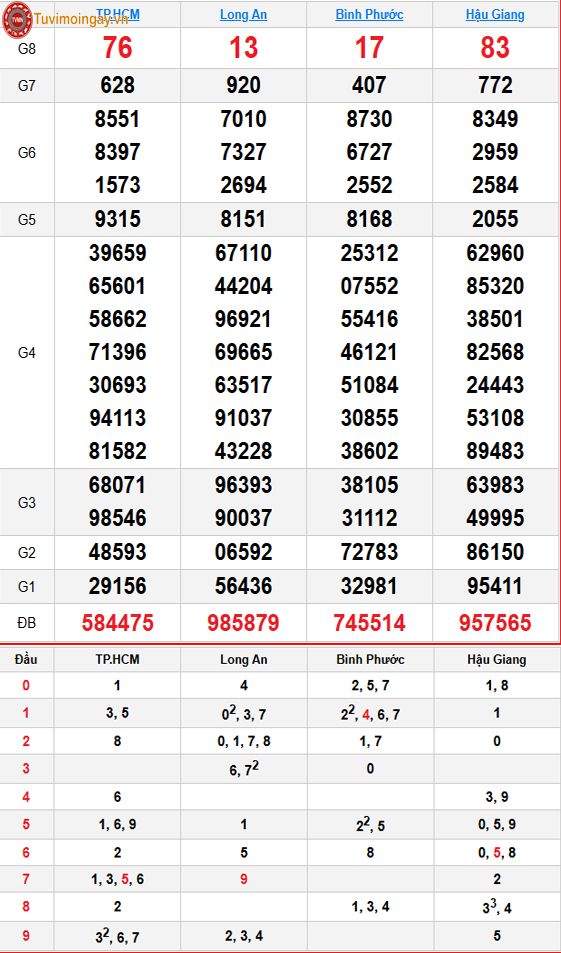The image size is (561, 953).
Task: Click the G5 number 8151
Action: (243, 219)
